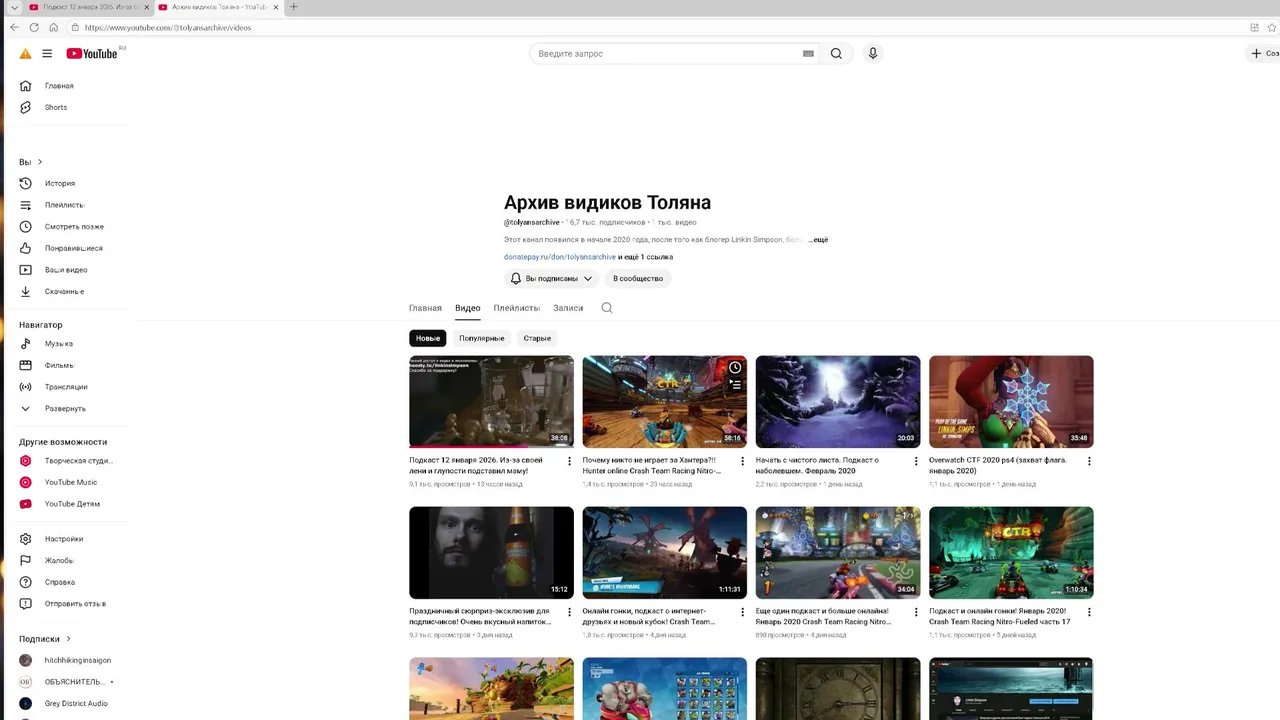Close the Архив видиков Толяна browser tab

coord(276,7)
